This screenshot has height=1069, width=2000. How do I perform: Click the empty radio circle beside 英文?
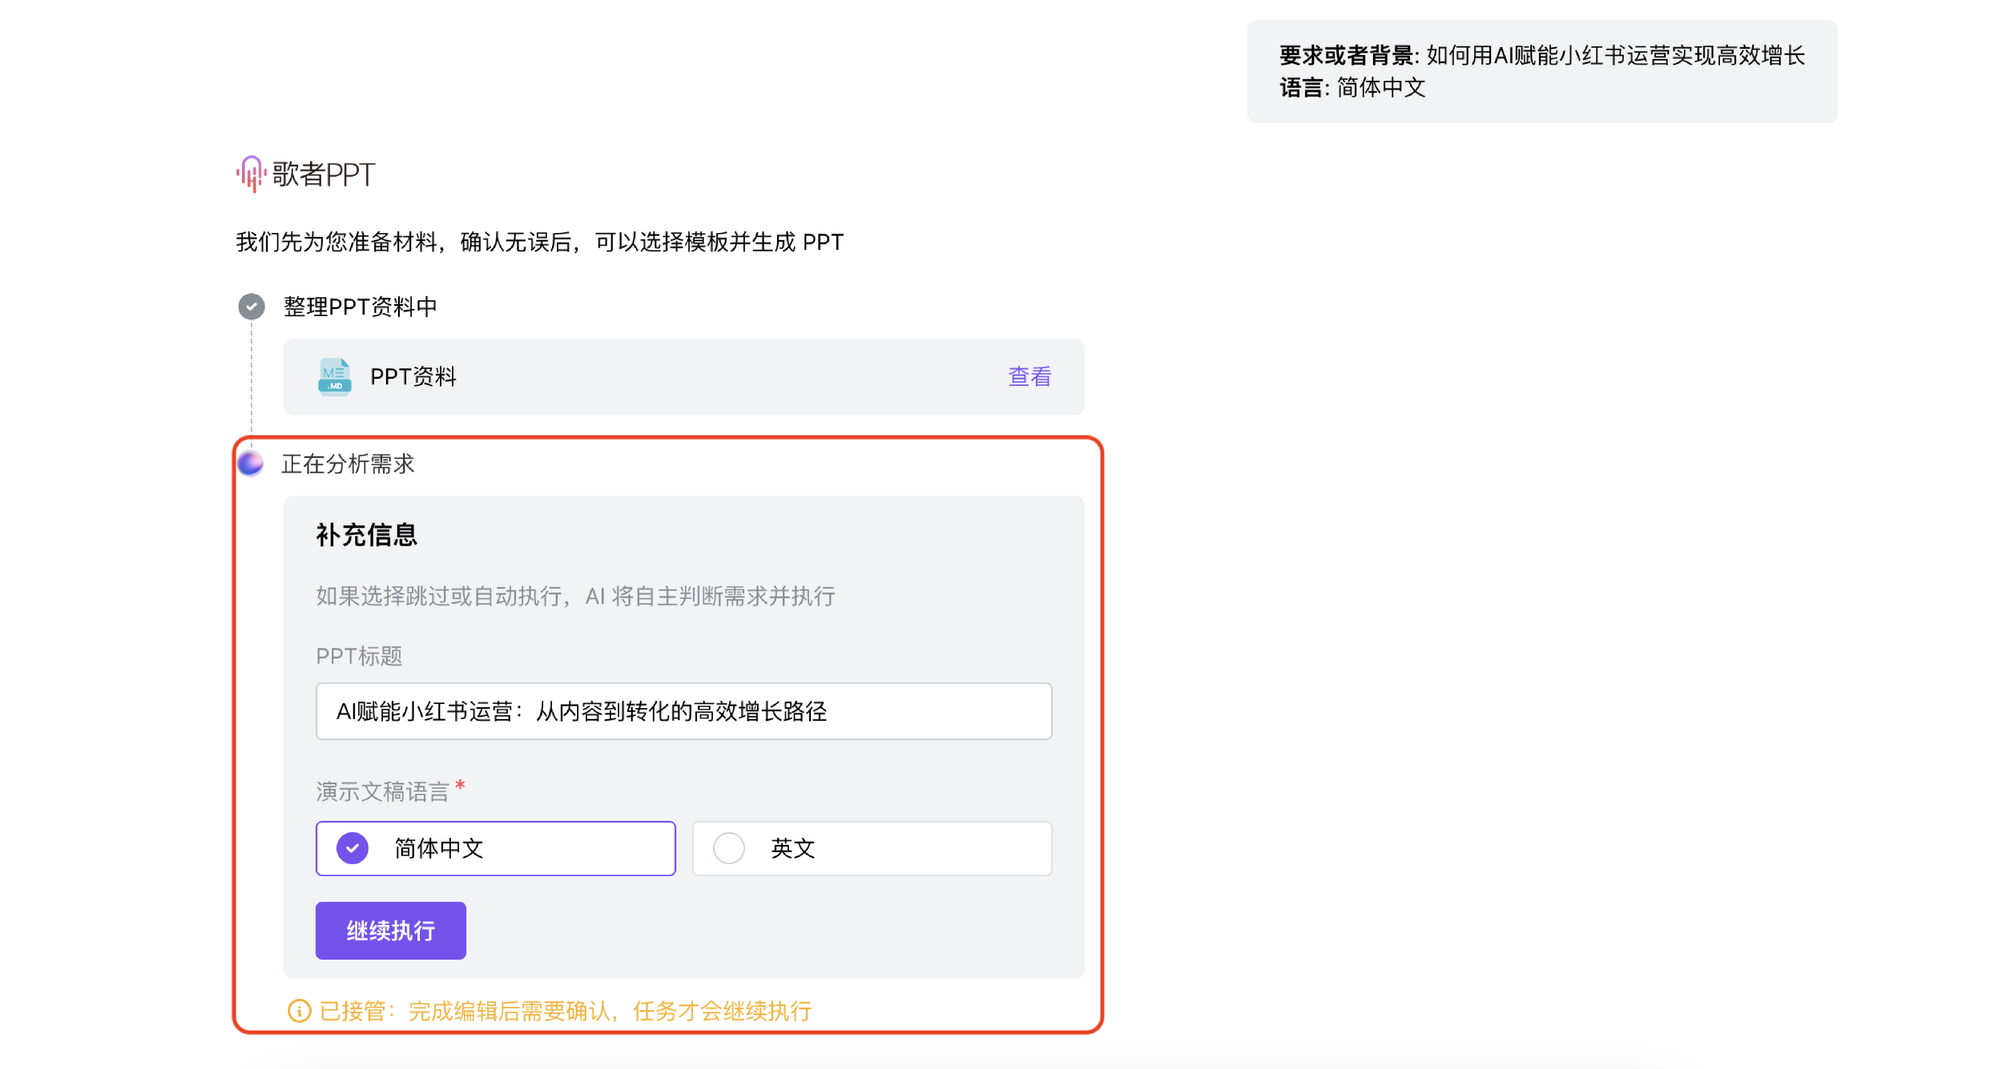click(729, 848)
